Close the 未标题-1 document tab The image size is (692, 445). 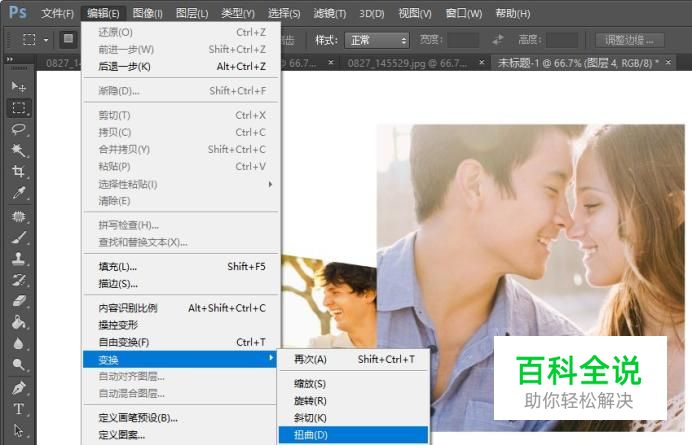[x=669, y=62]
